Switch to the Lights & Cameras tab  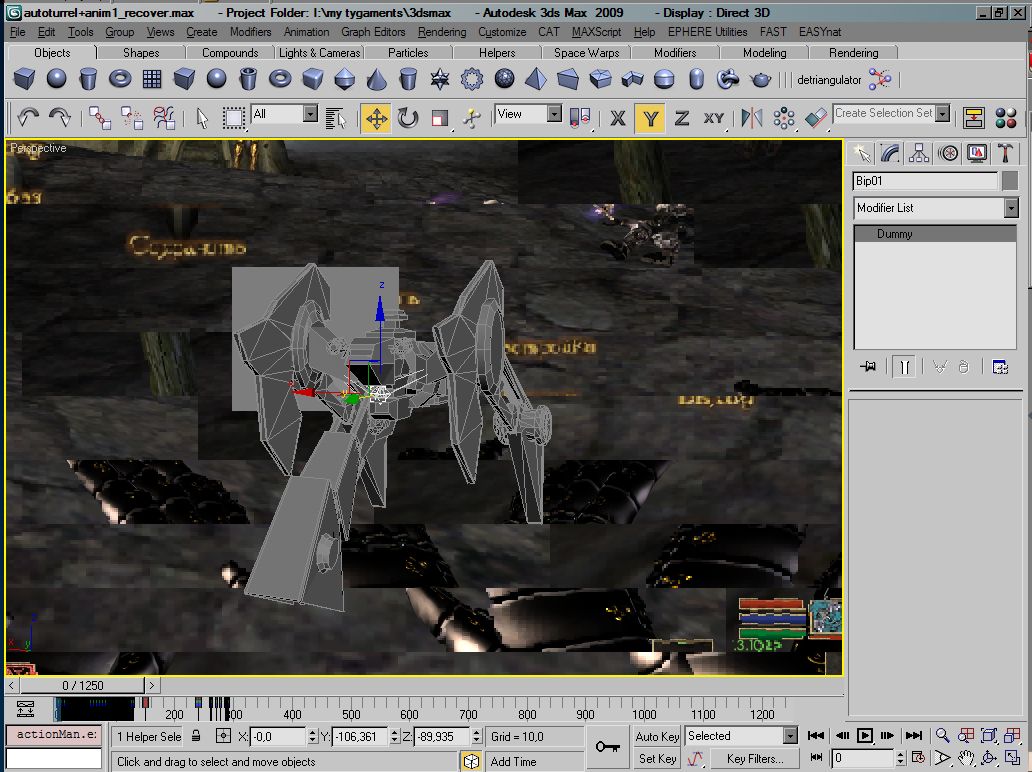click(320, 53)
